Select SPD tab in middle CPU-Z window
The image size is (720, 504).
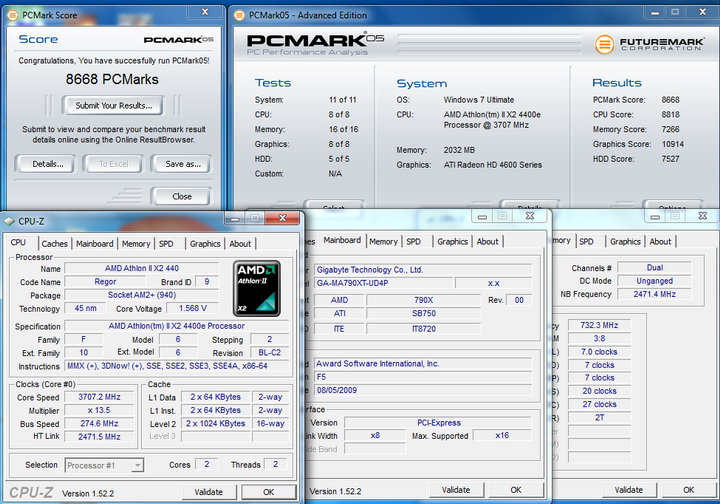point(413,241)
